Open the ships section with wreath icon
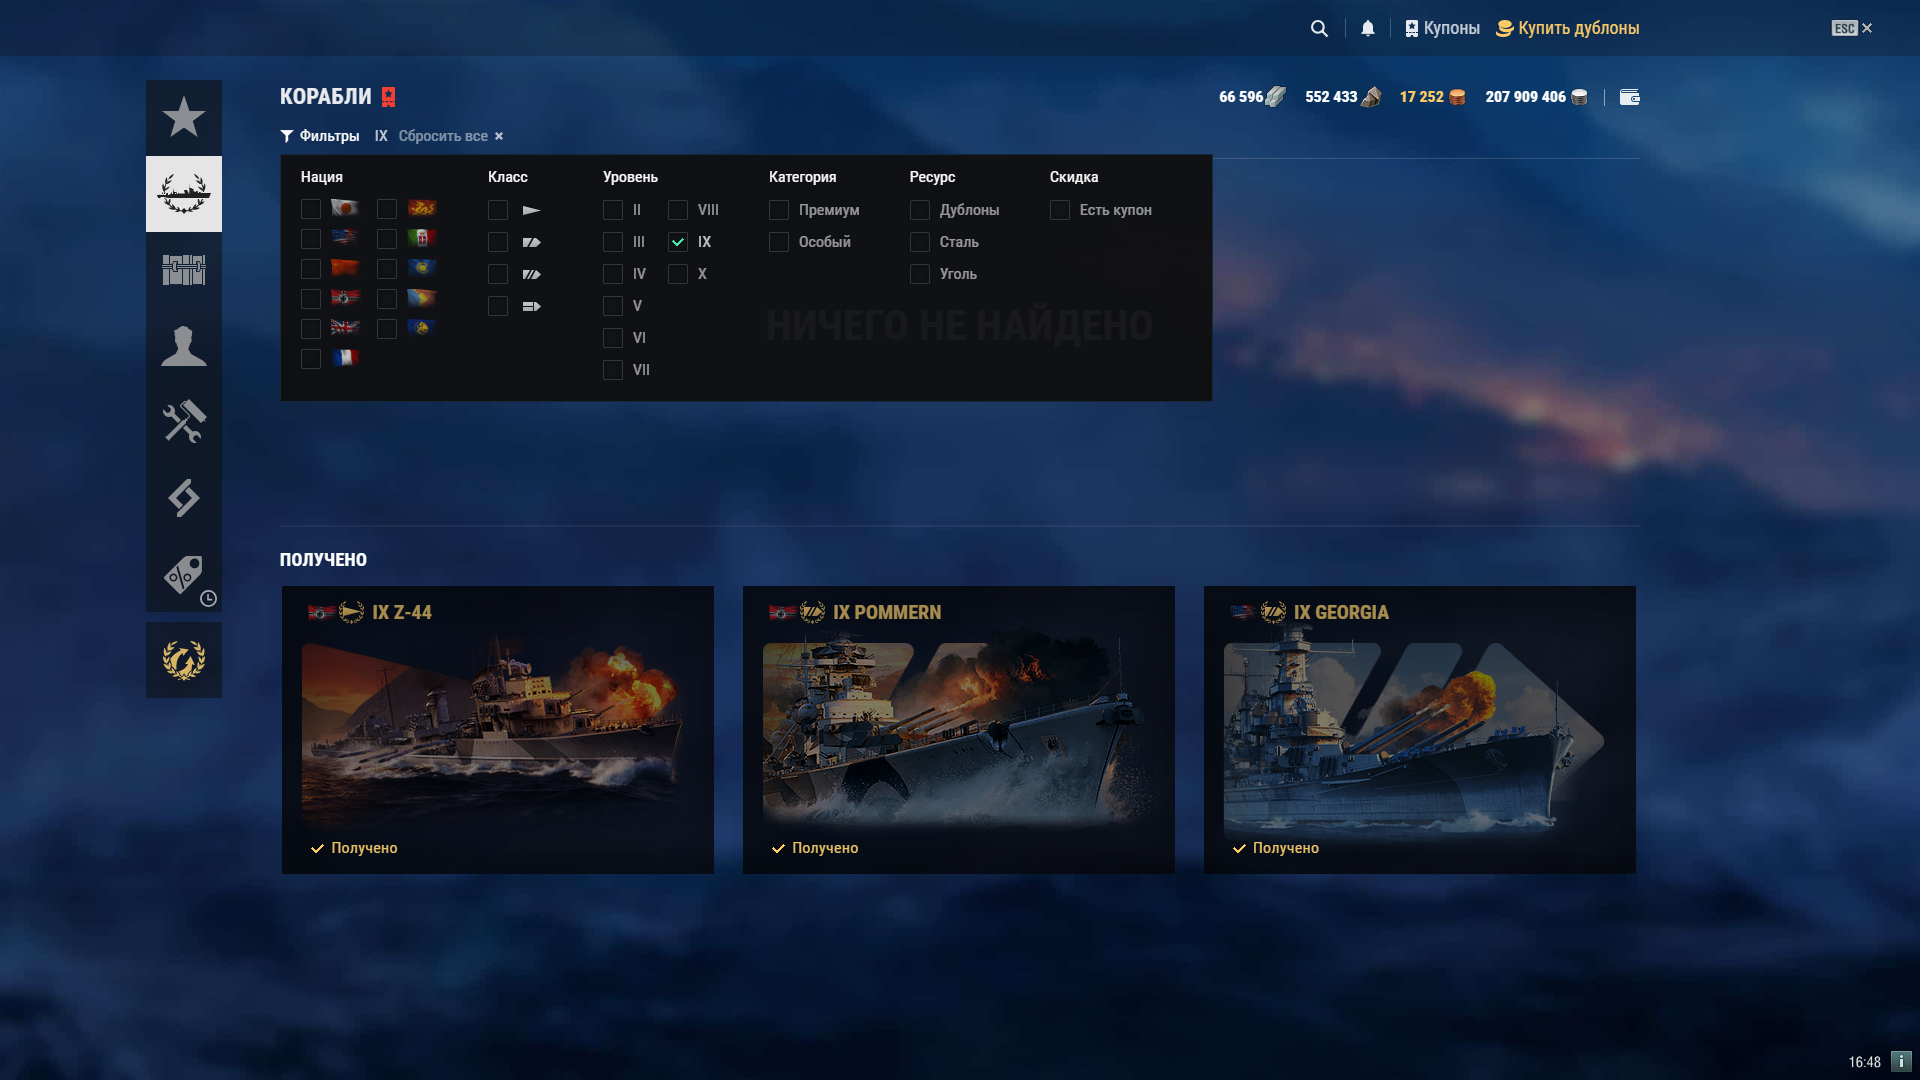This screenshot has width=1920, height=1080. [184, 194]
